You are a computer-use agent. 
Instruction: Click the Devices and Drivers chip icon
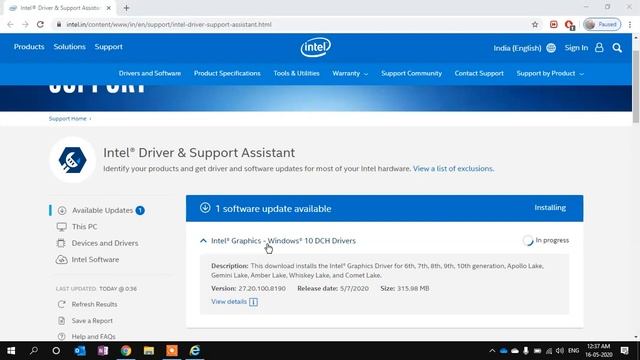61,243
